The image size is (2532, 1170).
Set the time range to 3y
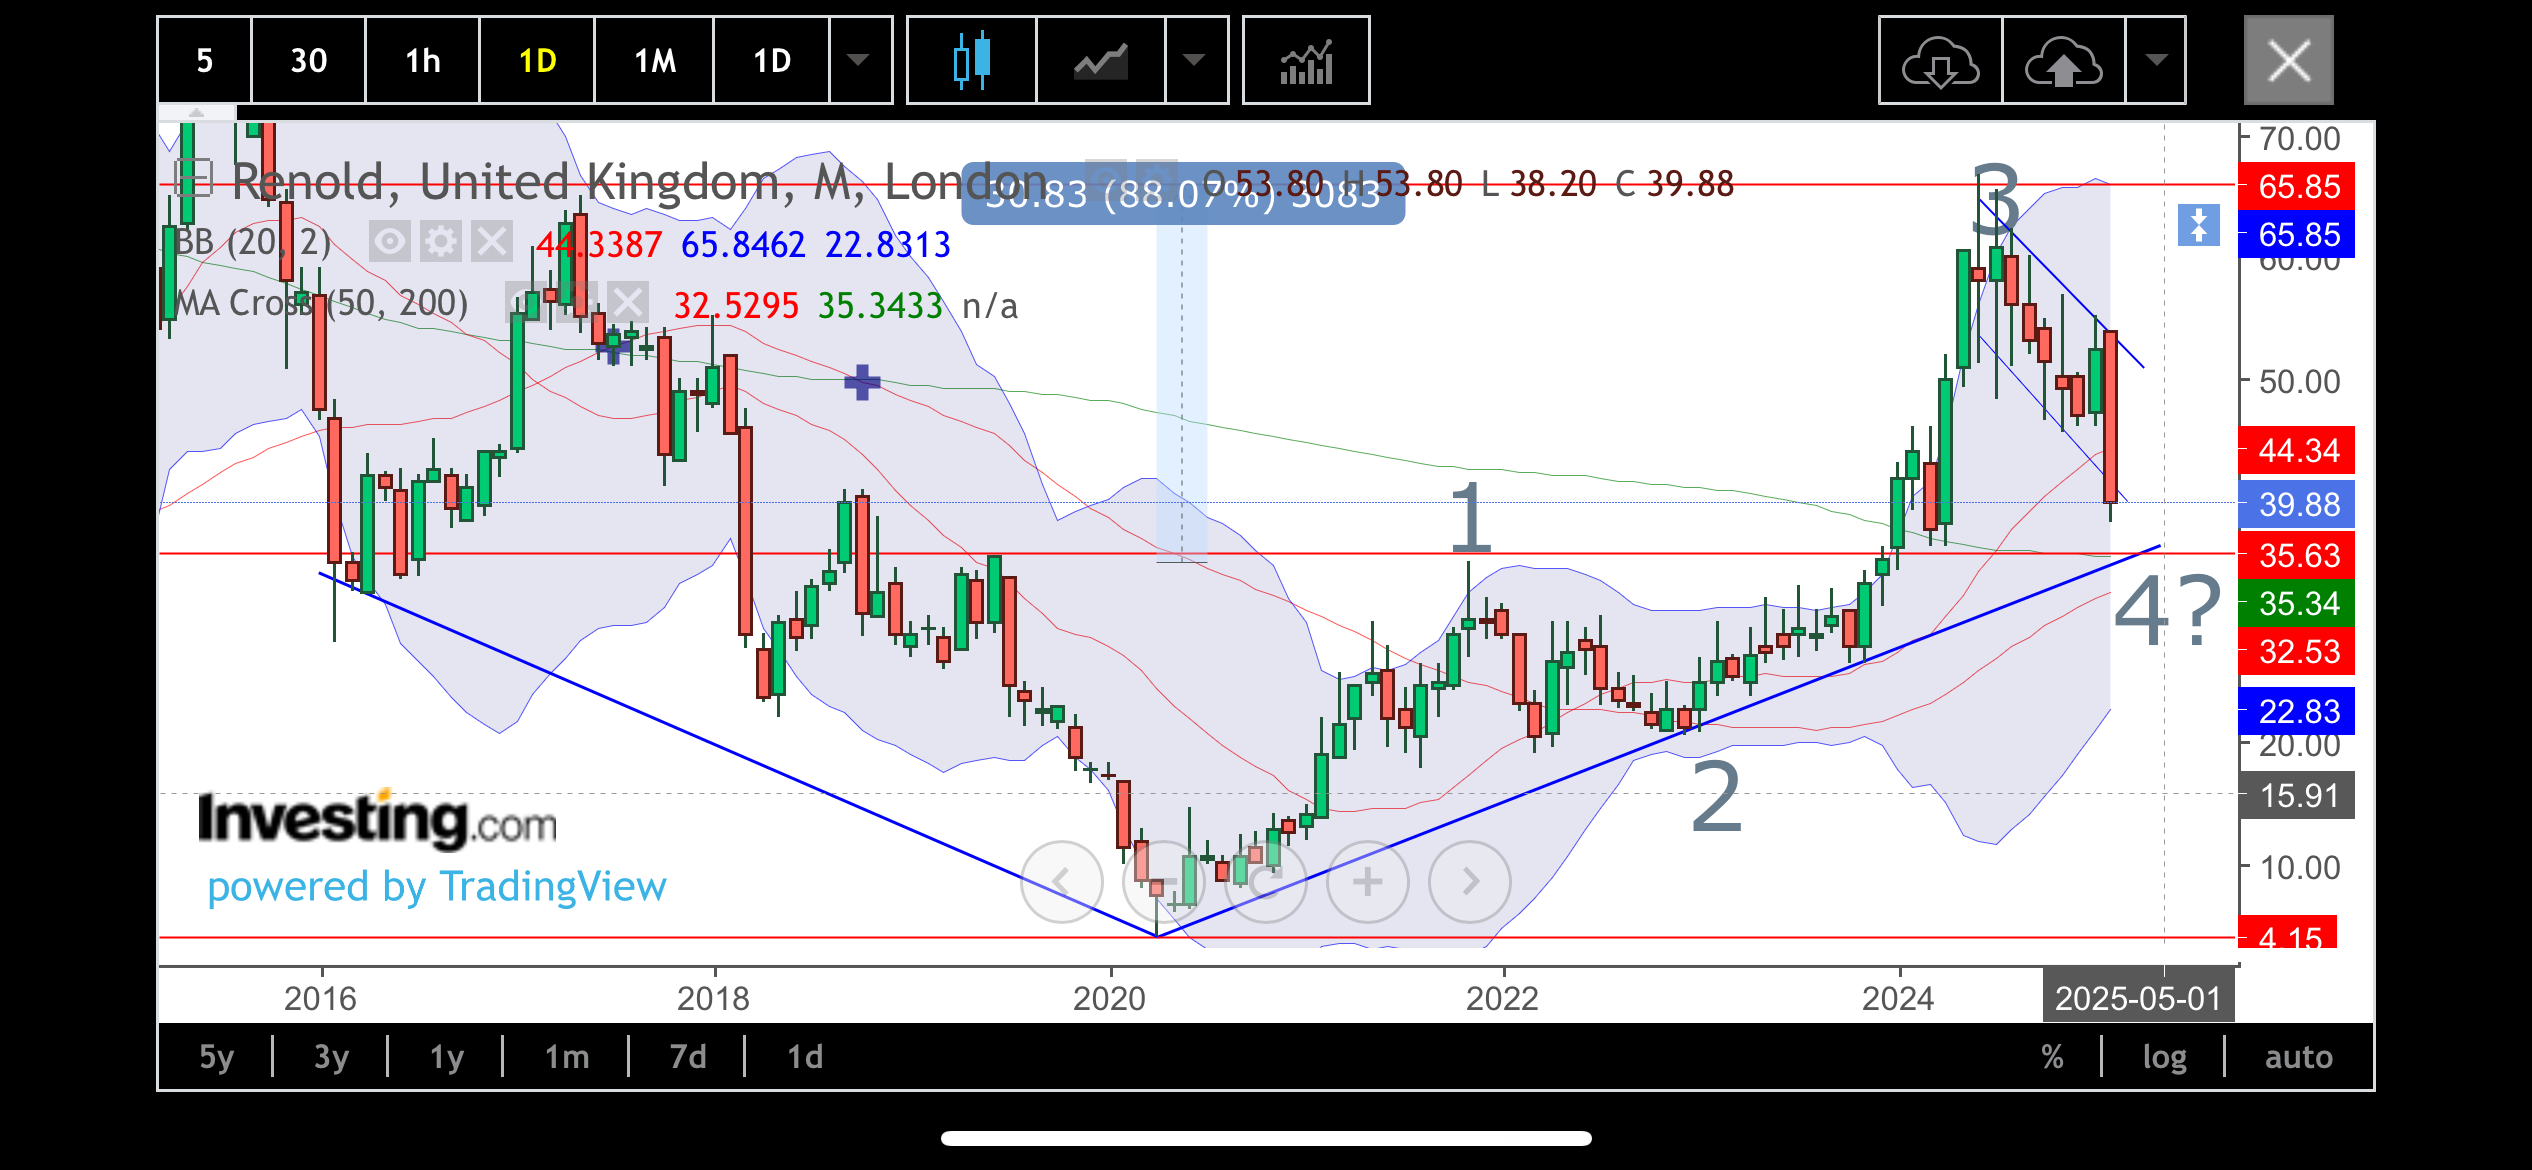[331, 1056]
